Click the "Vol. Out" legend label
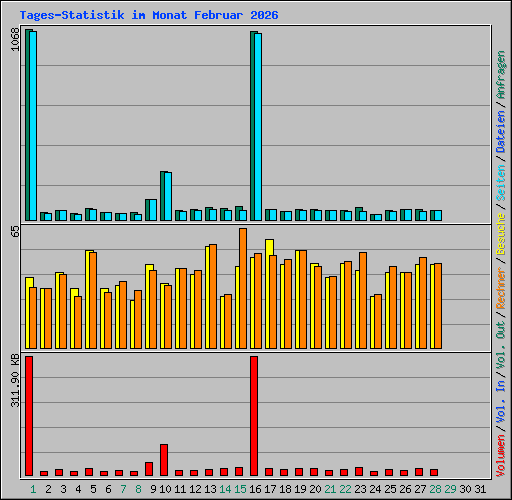Screen dimensions: 512x500 tap(501, 345)
